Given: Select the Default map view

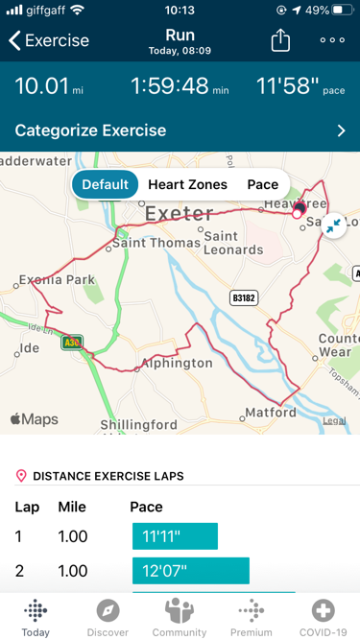Looking at the screenshot, I should click(105, 184).
